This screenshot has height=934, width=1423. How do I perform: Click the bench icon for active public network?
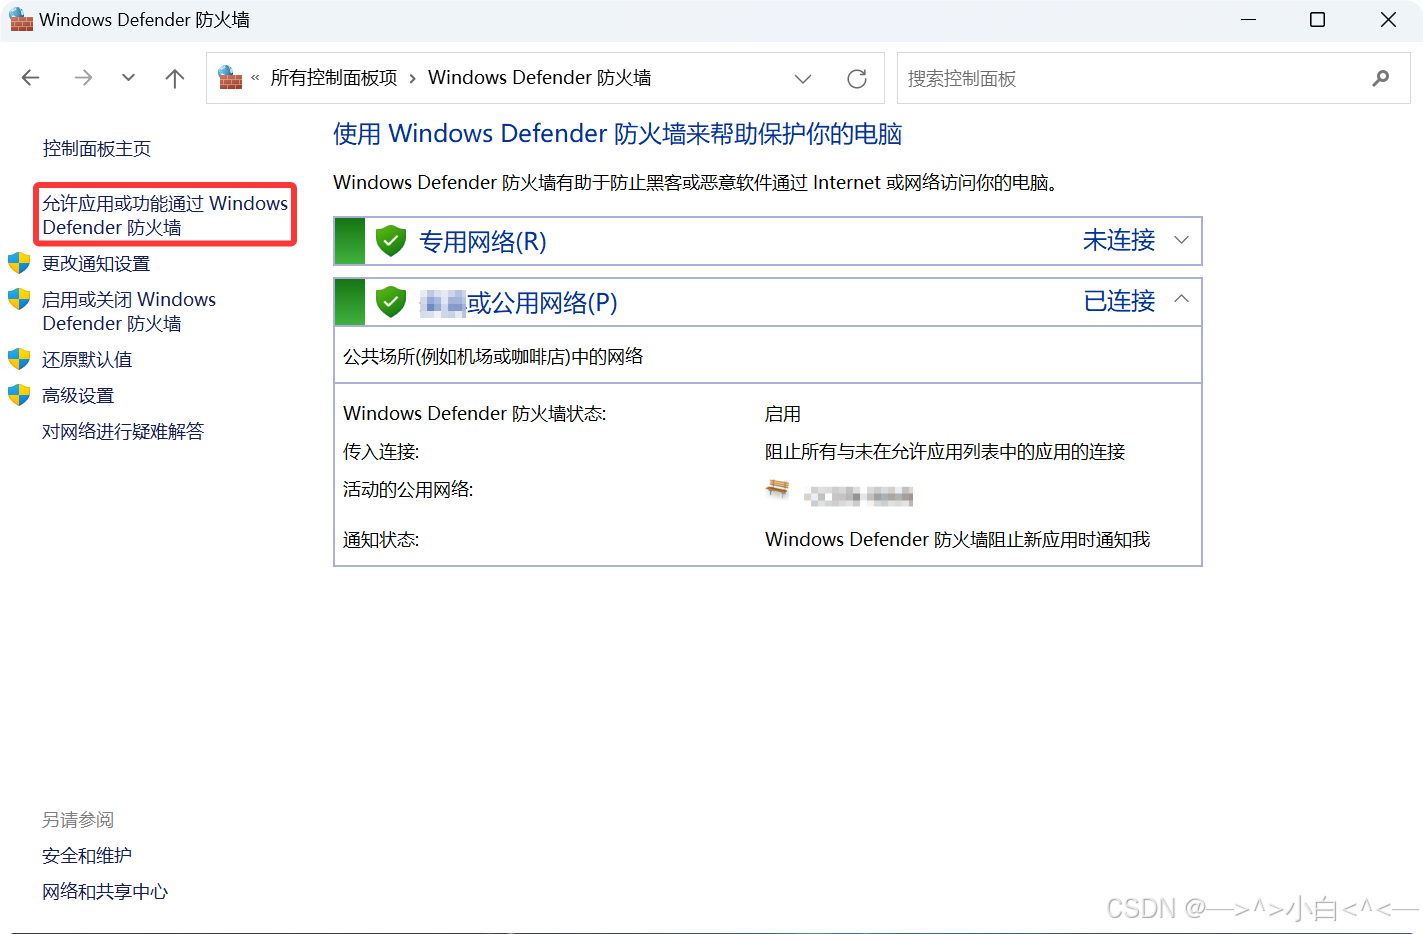tap(778, 489)
